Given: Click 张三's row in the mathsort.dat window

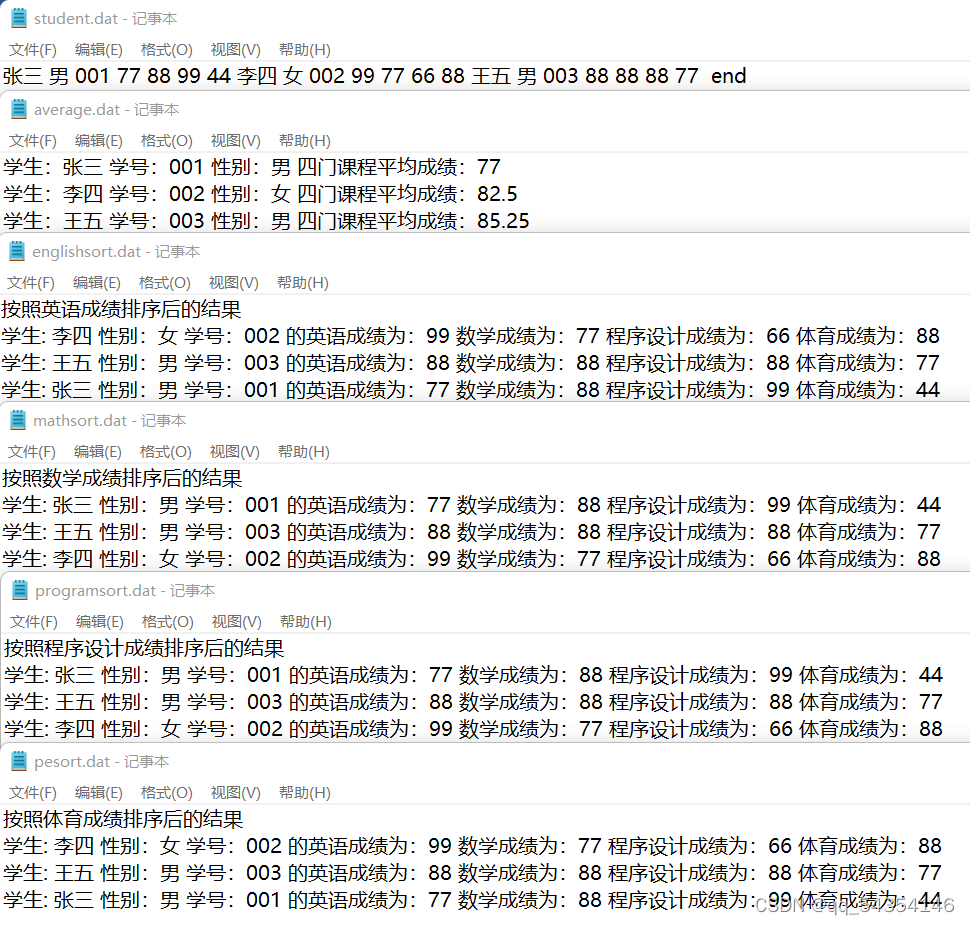Looking at the screenshot, I should point(471,505).
